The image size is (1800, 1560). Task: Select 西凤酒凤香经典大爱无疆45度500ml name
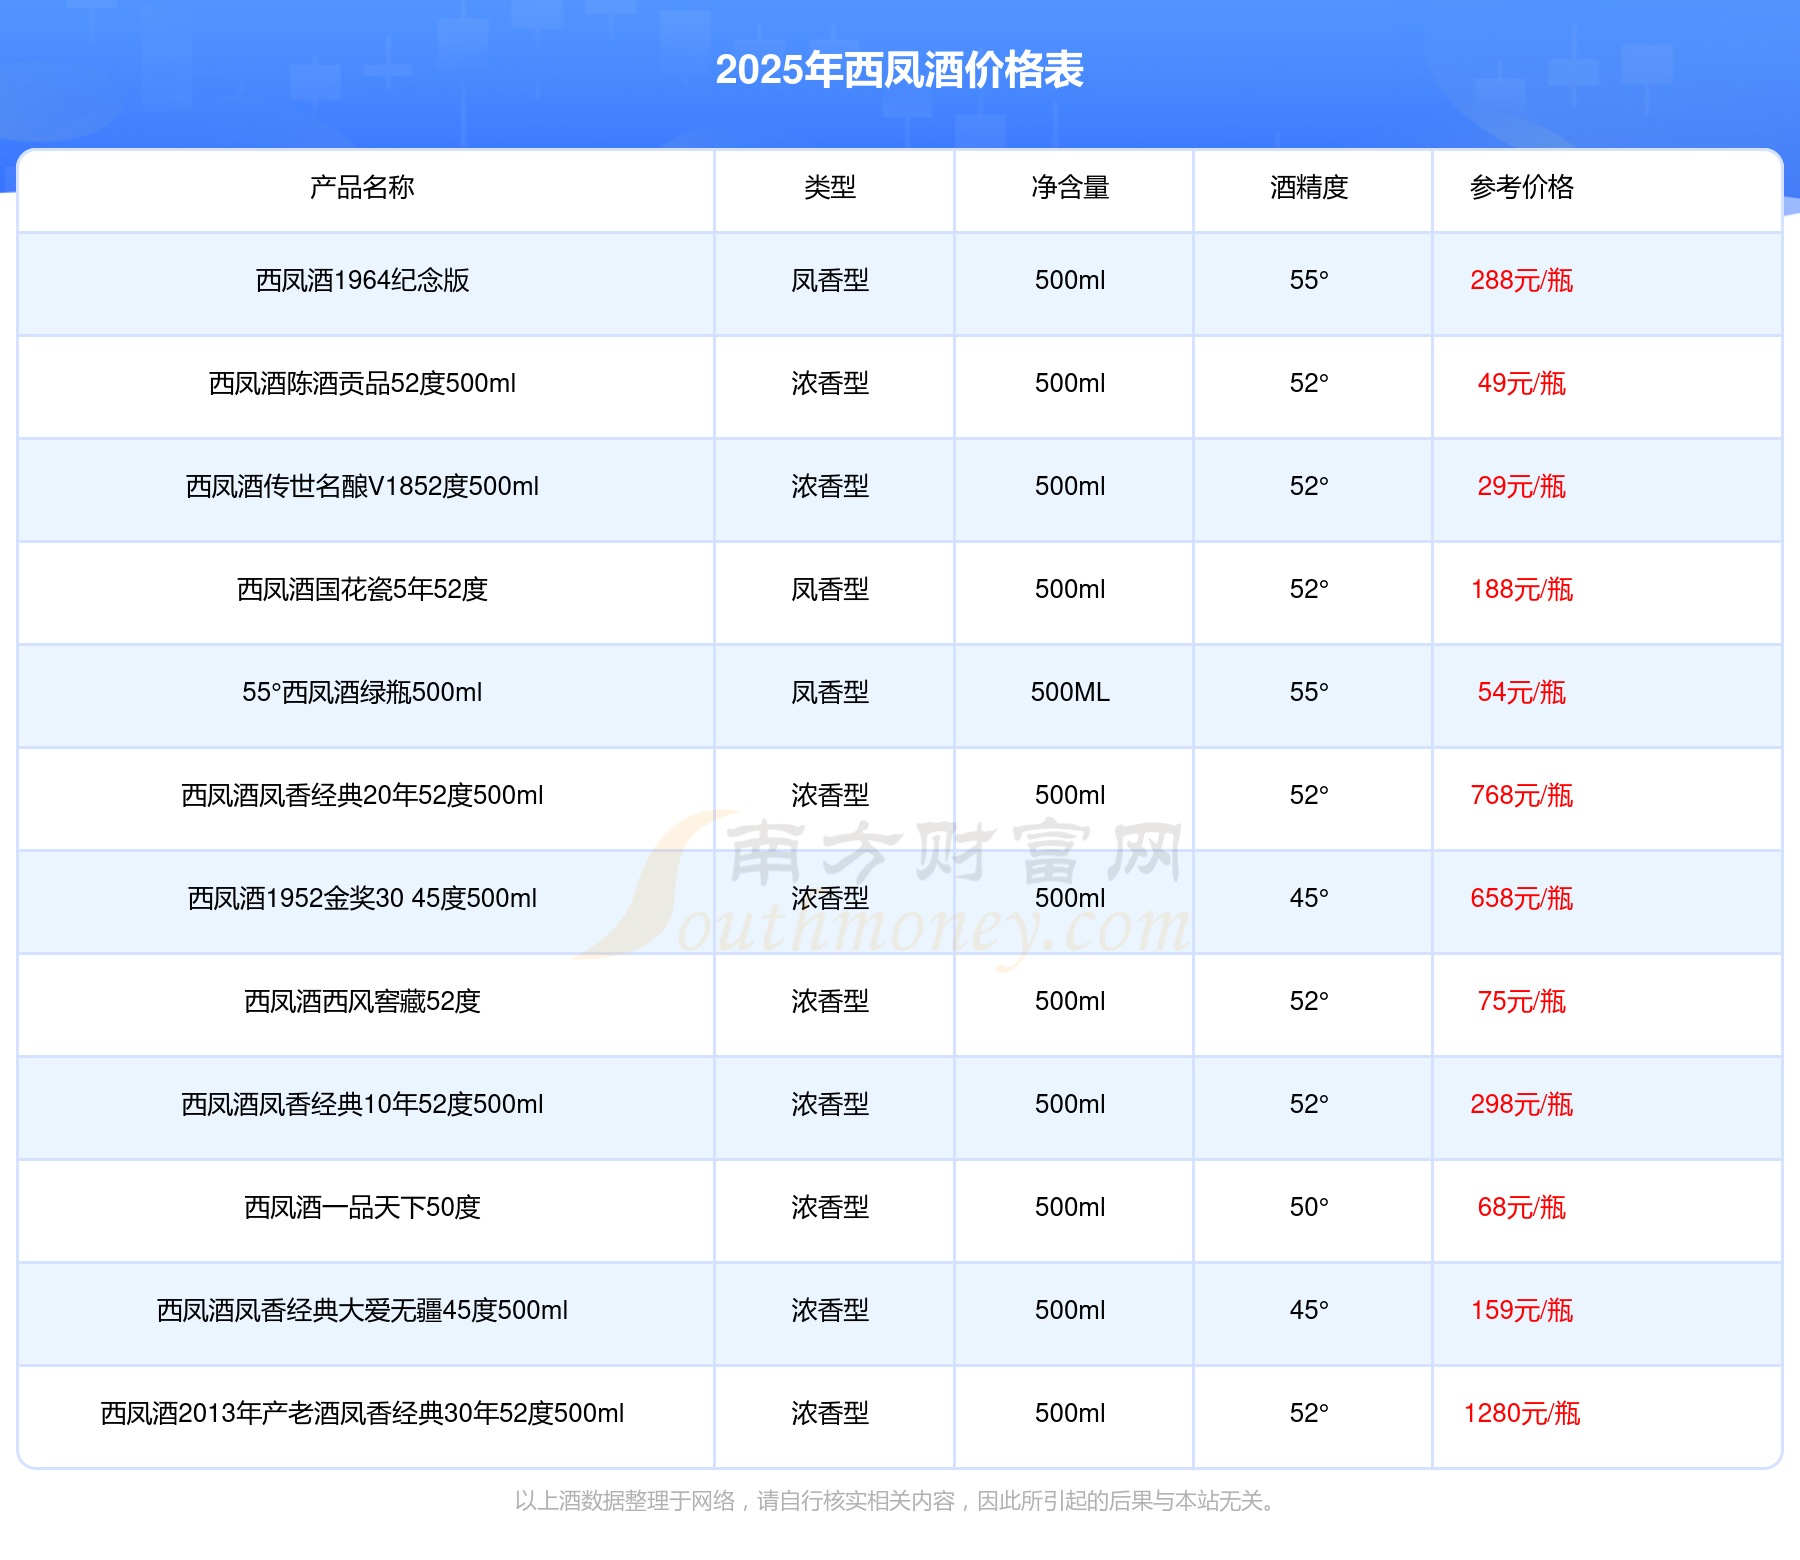click(x=362, y=1310)
